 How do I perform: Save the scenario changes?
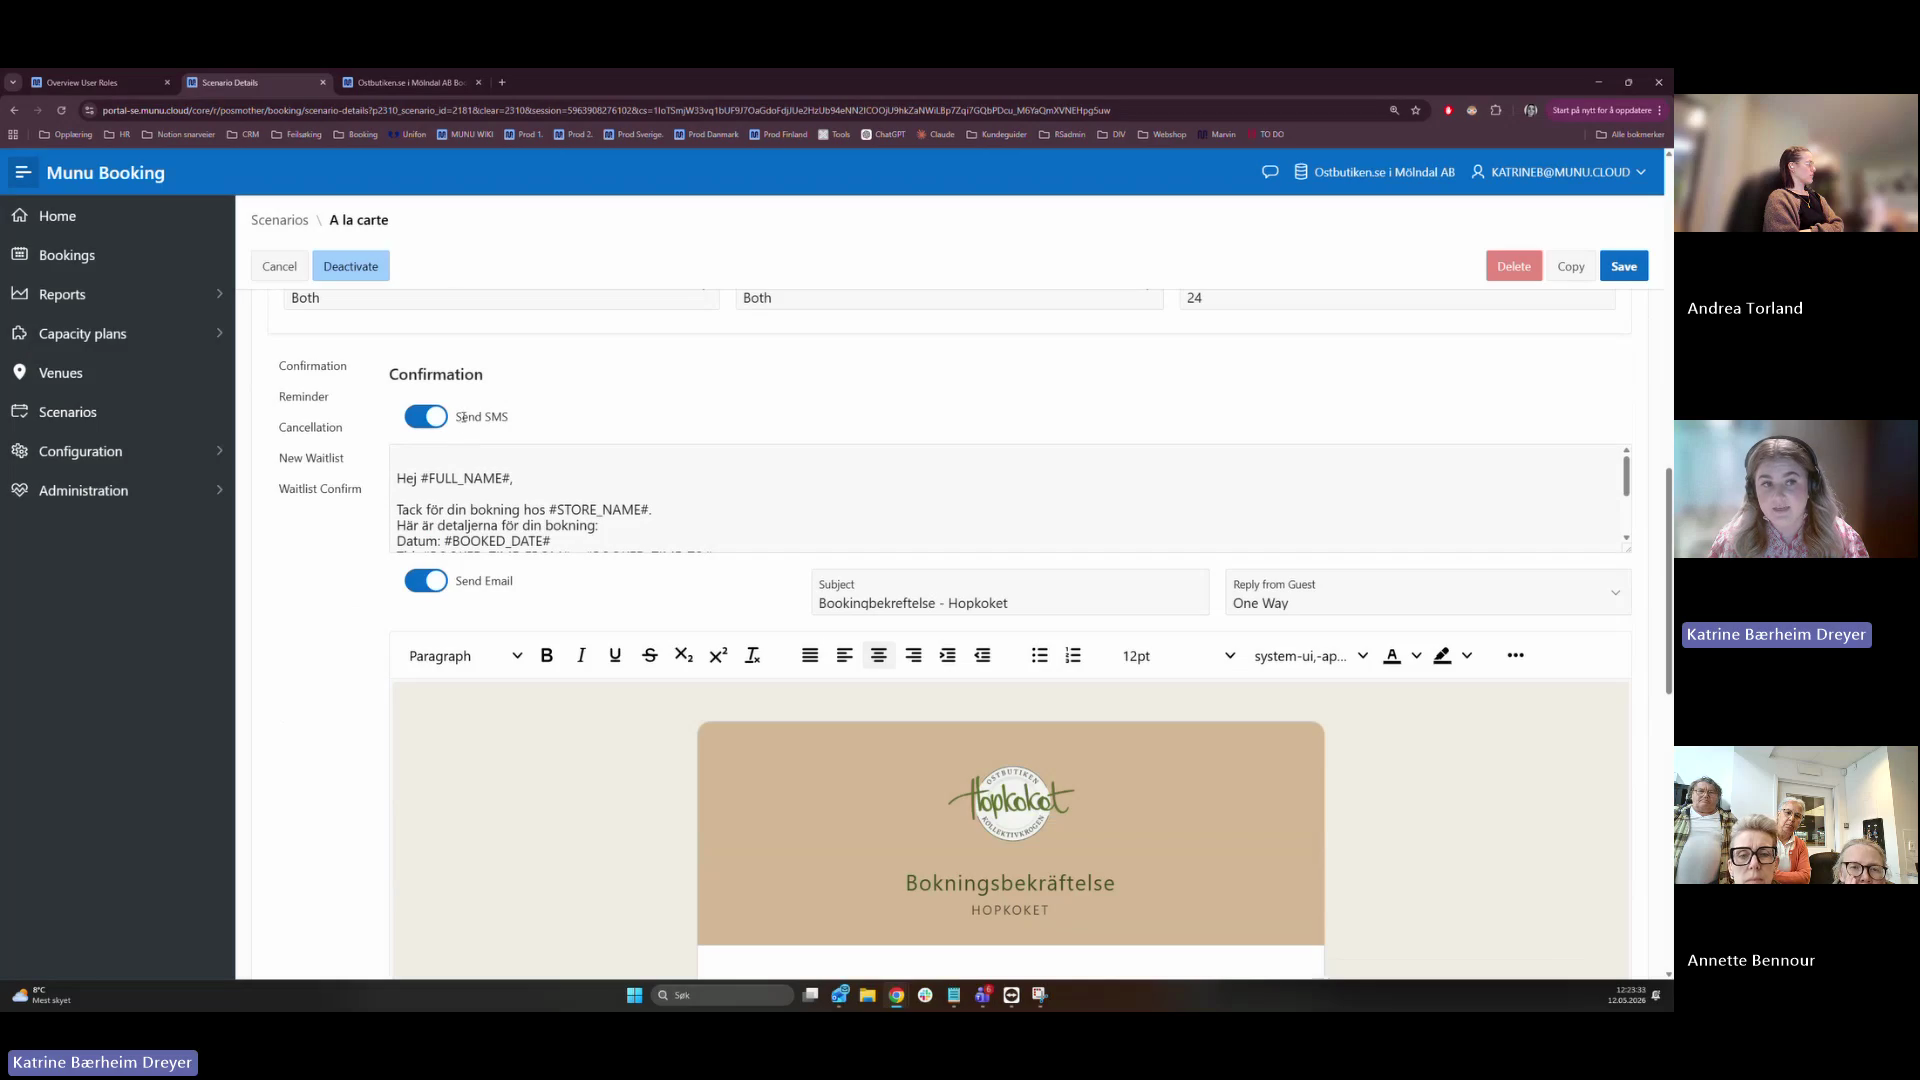point(1624,266)
